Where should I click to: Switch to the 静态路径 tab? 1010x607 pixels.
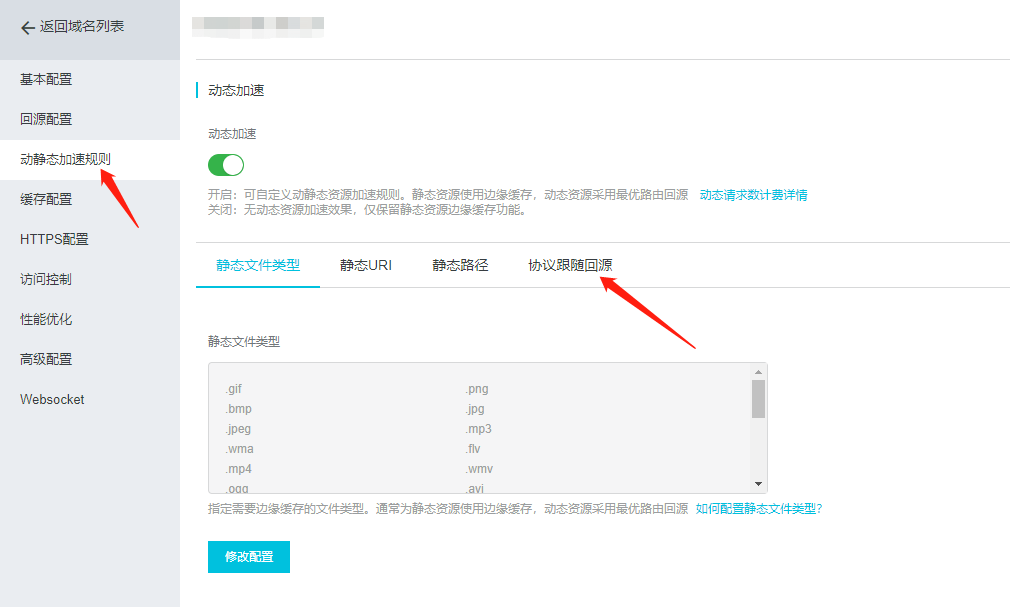[x=460, y=265]
